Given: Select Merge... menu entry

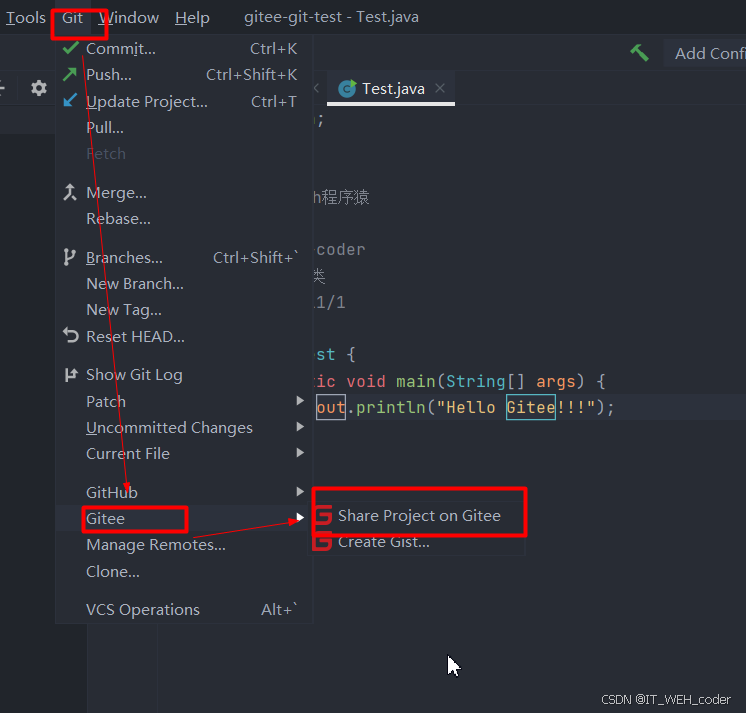Looking at the screenshot, I should click(184, 193).
